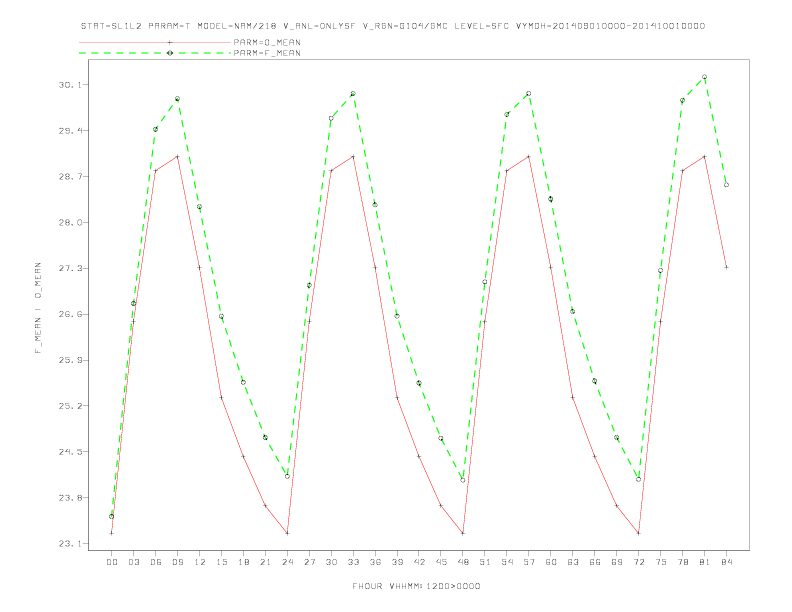This screenshot has width=792, height=612.
Task: Select the green F_MEAN circle marker at hour 09
Action: (x=177, y=99)
